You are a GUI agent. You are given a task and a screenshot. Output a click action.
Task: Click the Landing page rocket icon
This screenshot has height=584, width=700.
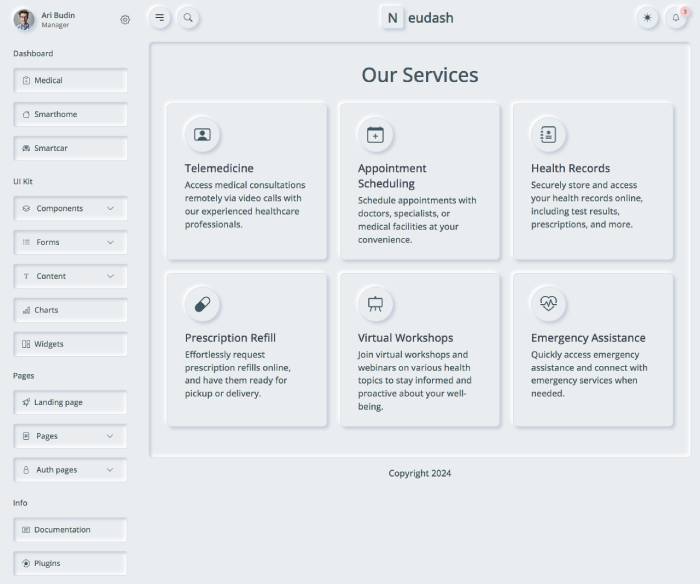26,402
